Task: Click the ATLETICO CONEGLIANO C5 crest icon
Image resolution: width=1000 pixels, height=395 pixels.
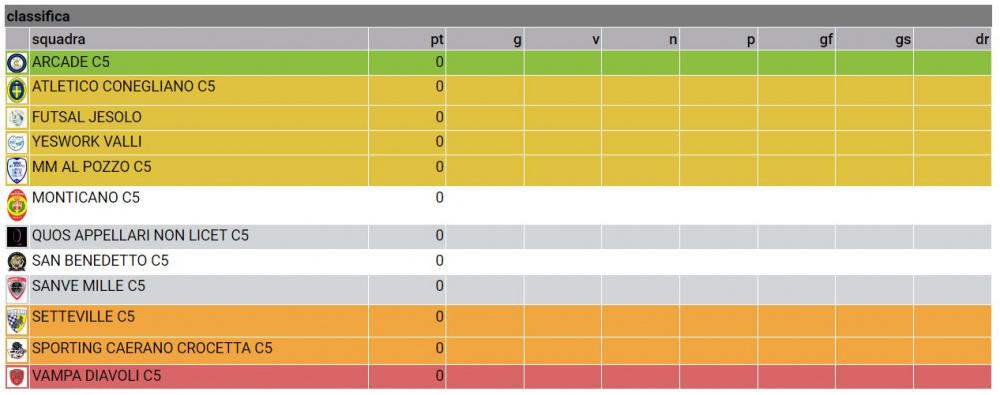Action: [17, 91]
